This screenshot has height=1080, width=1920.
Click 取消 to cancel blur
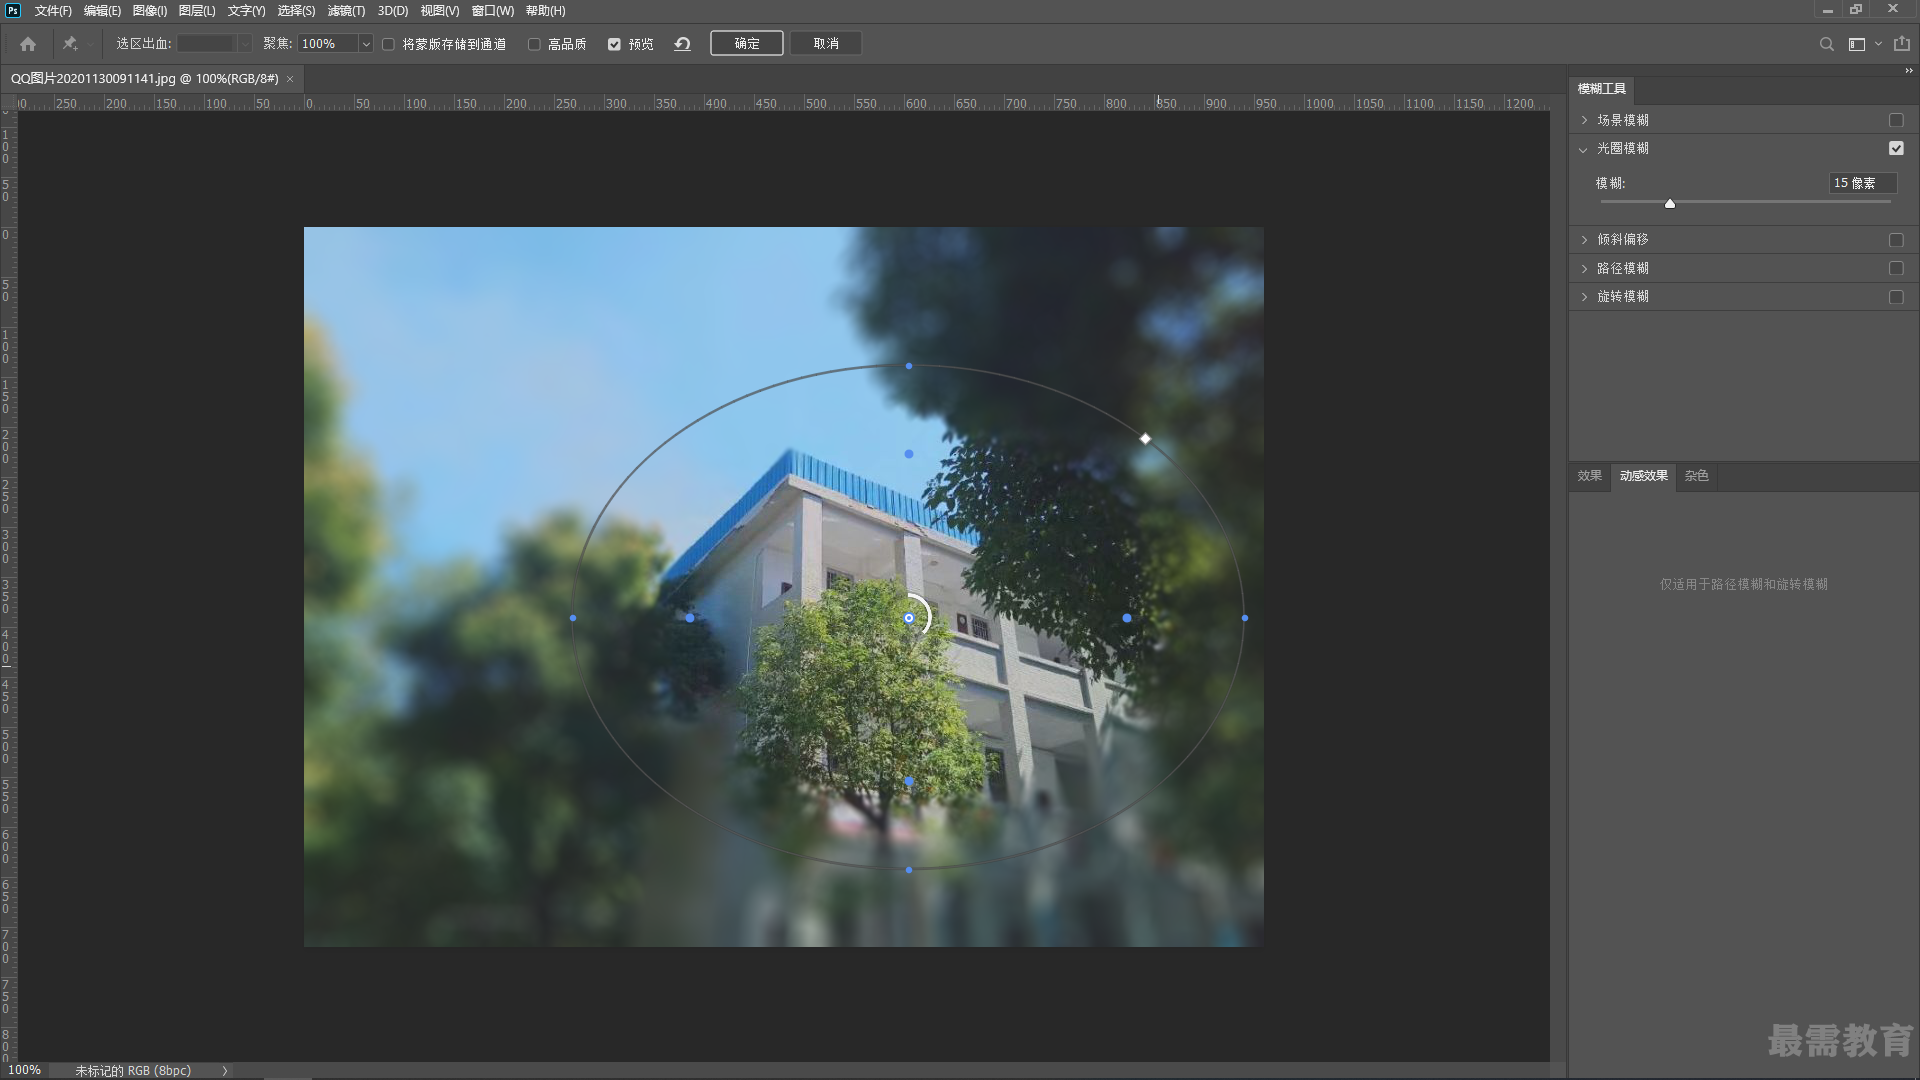826,44
